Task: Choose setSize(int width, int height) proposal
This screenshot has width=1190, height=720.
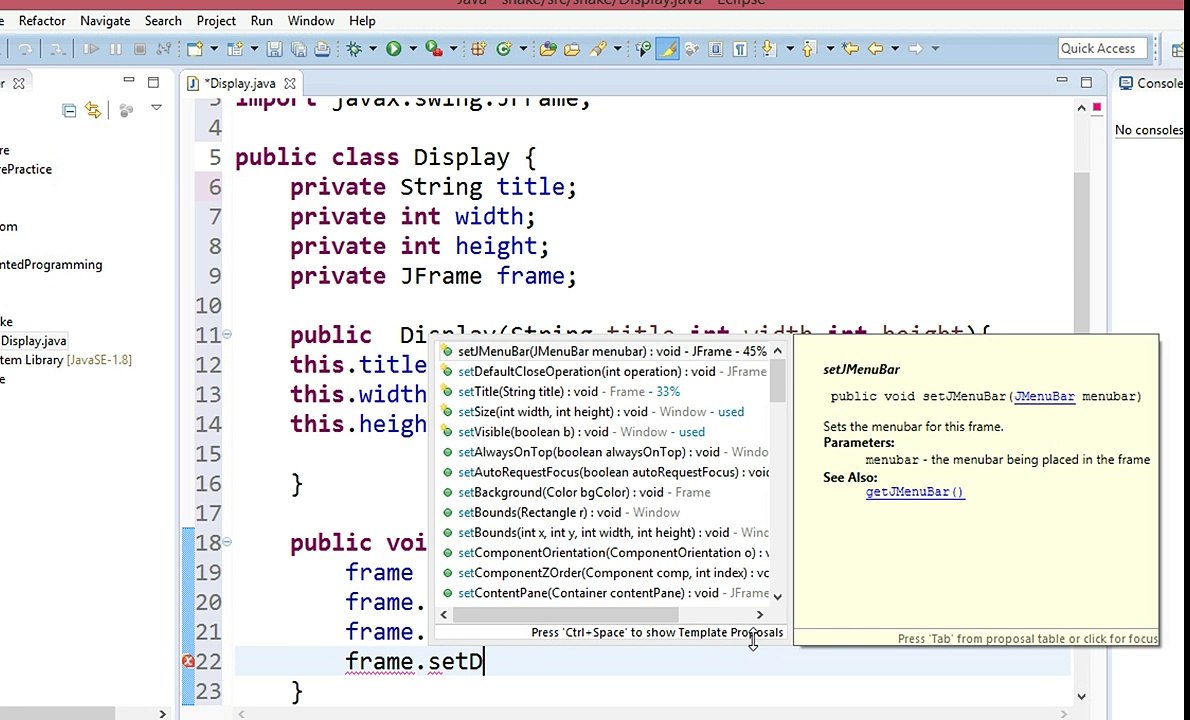Action: tap(604, 412)
